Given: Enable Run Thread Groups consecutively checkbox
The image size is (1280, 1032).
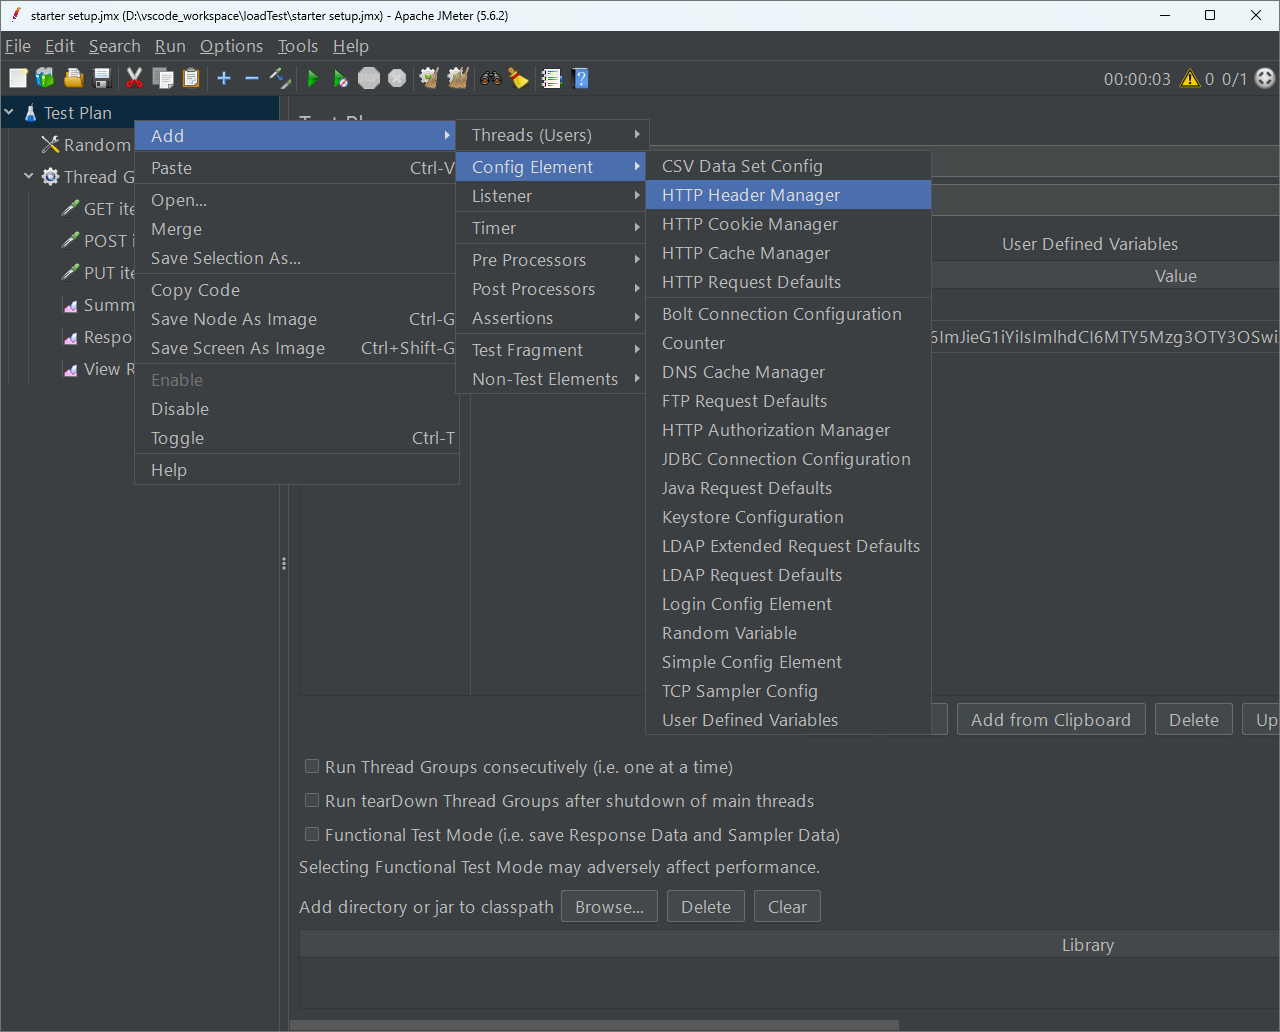Looking at the screenshot, I should click(312, 767).
